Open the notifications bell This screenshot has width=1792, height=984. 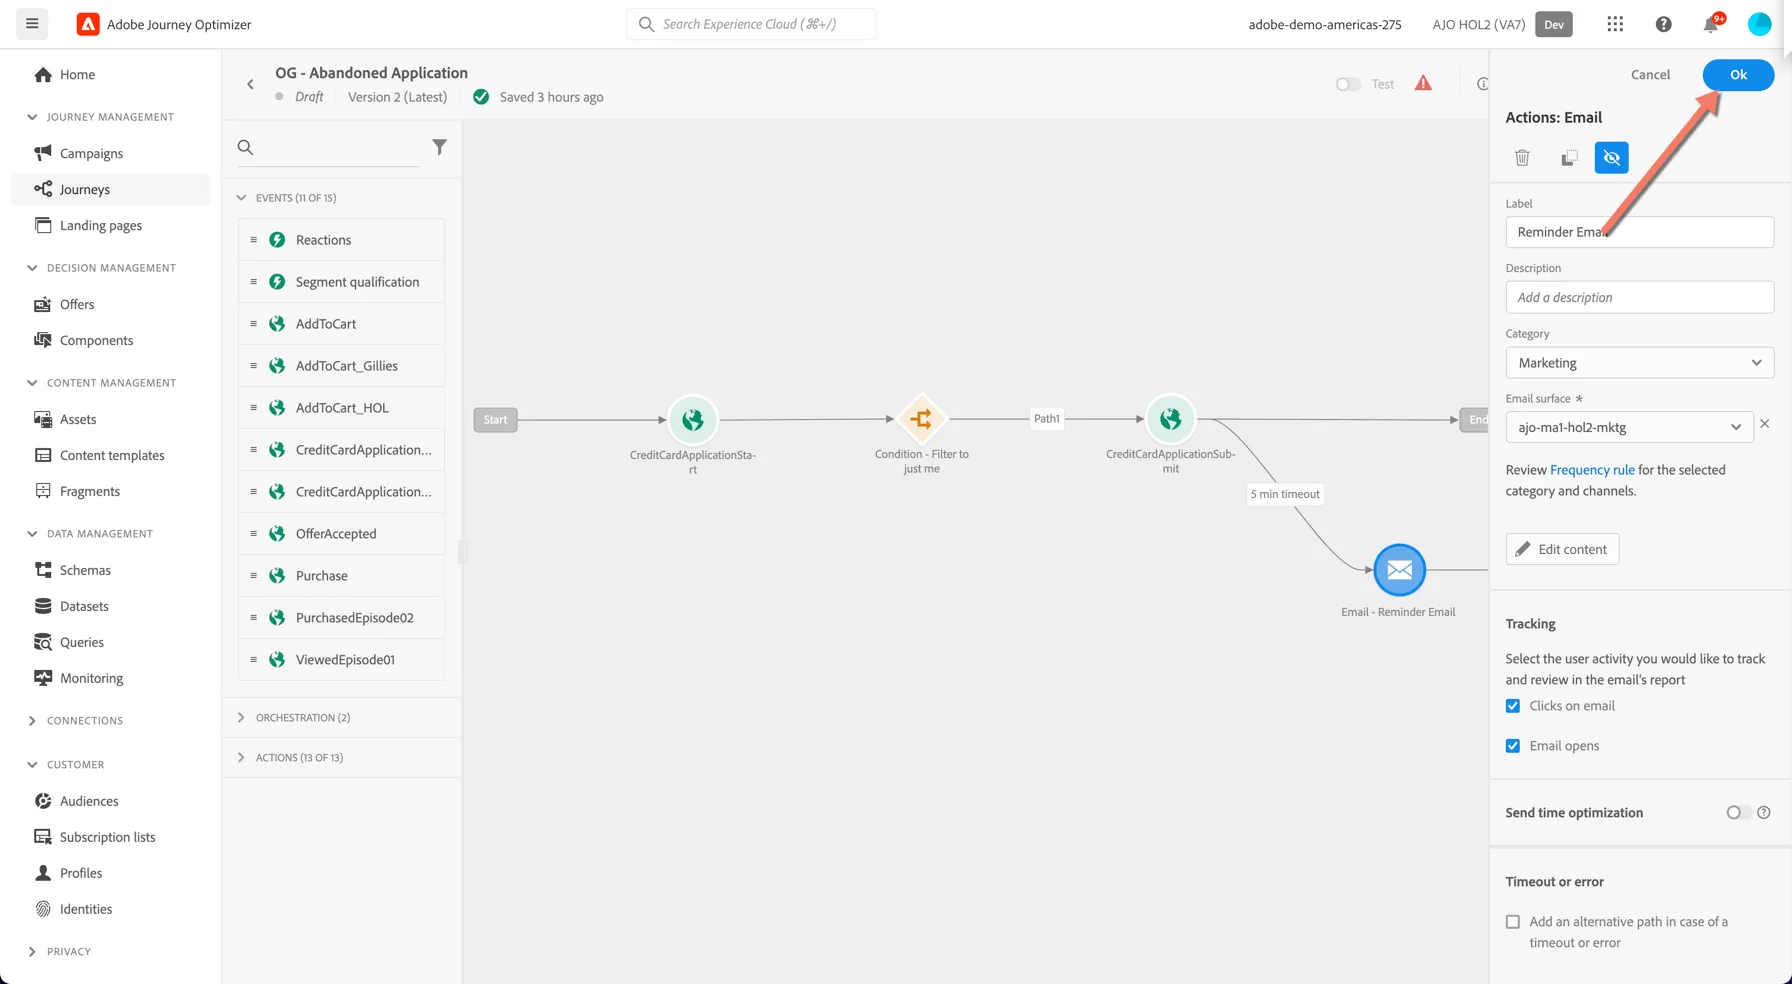(x=1711, y=24)
